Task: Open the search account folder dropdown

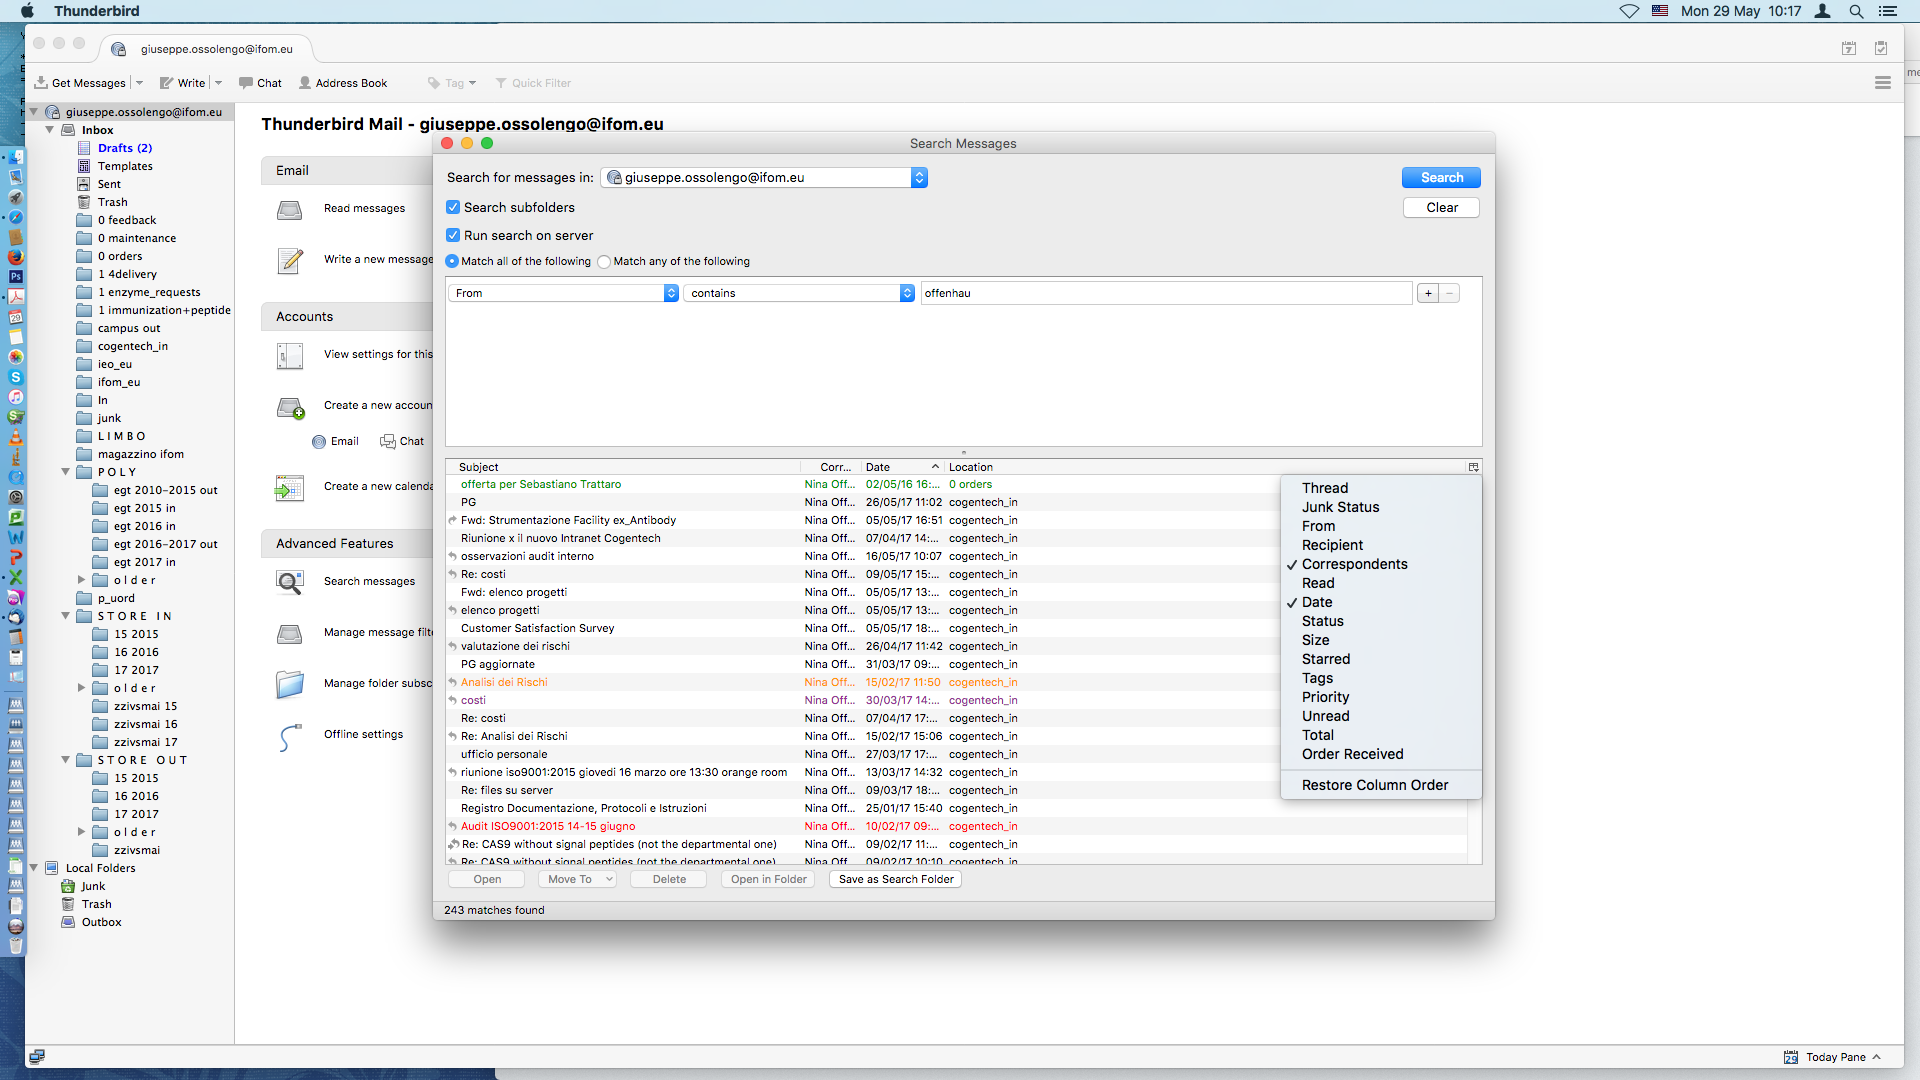Action: click(764, 178)
